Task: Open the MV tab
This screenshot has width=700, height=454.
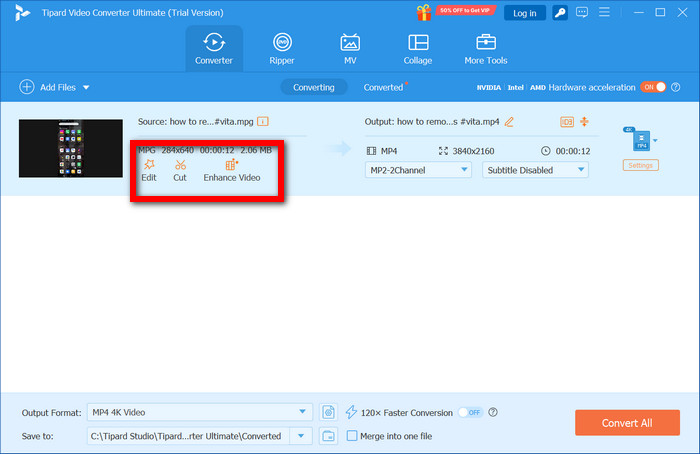Action: point(350,49)
